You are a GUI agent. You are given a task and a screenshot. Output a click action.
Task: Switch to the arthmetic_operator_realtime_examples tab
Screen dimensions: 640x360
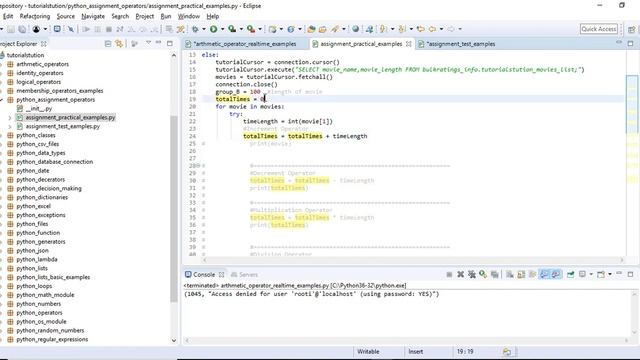245,44
